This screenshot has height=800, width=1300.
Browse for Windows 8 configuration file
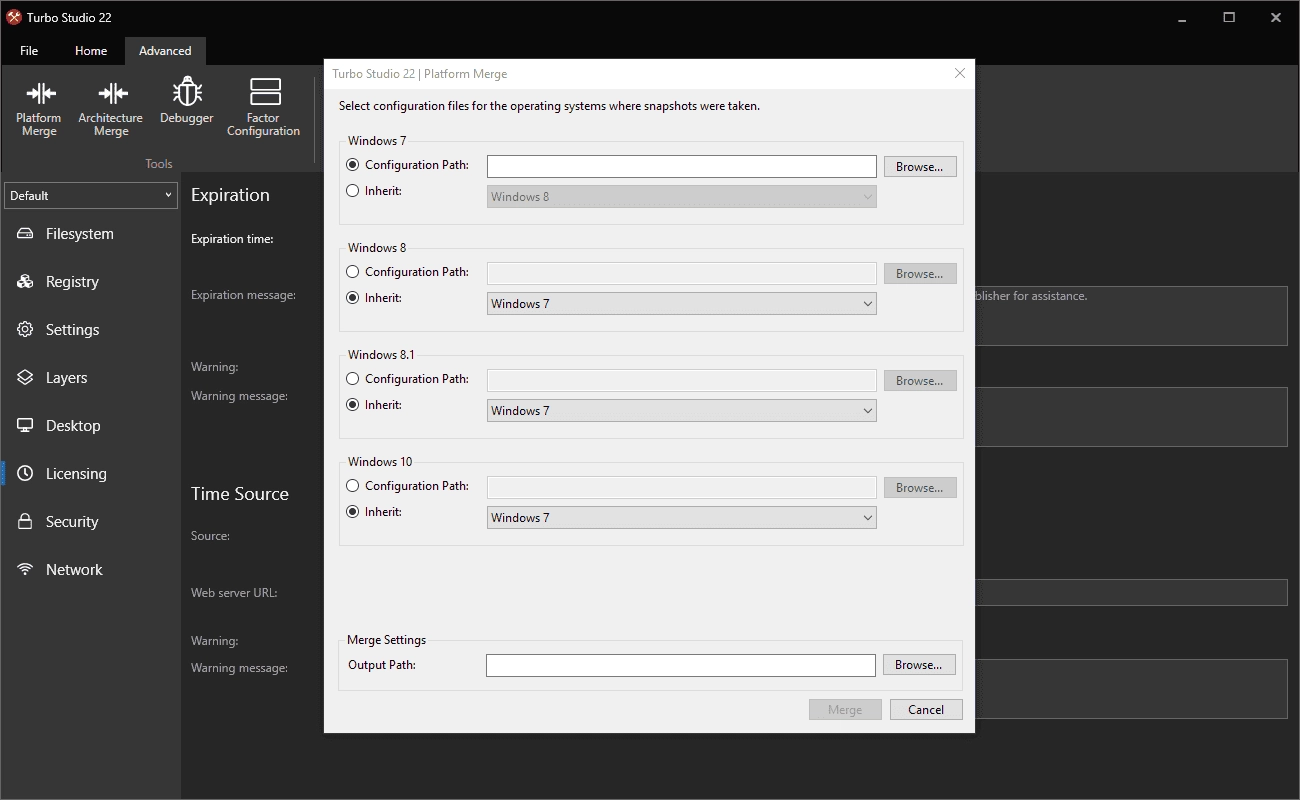tap(920, 274)
